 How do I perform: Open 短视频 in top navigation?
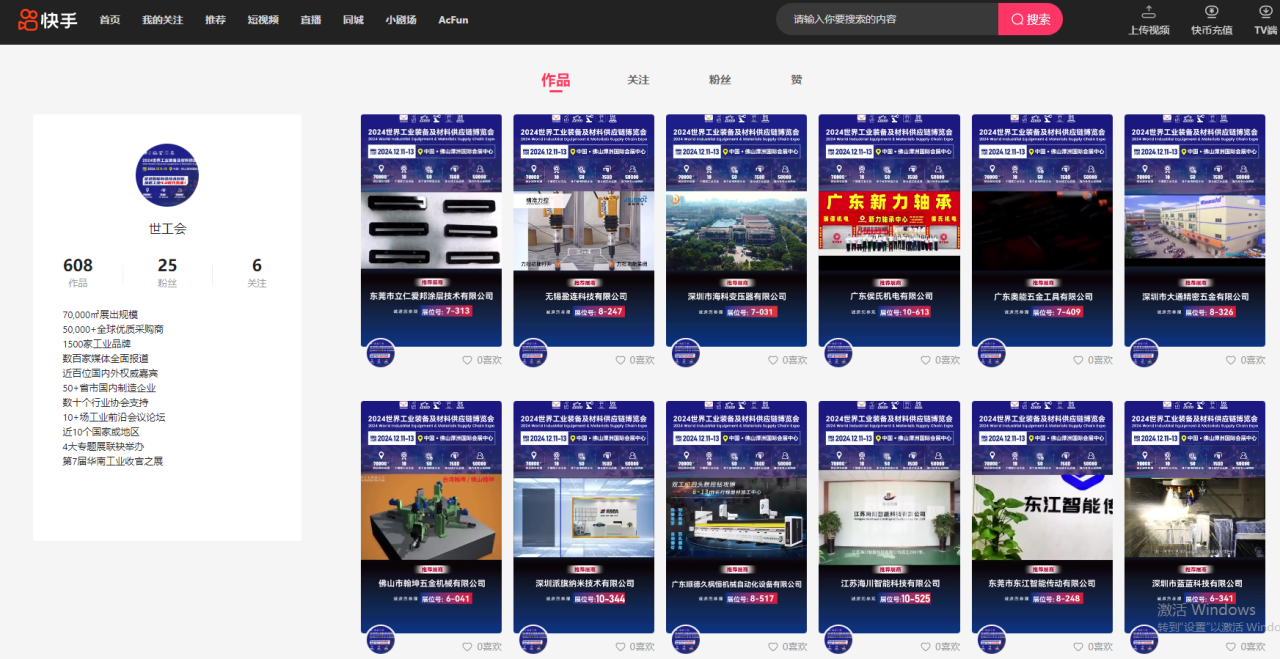tap(263, 20)
